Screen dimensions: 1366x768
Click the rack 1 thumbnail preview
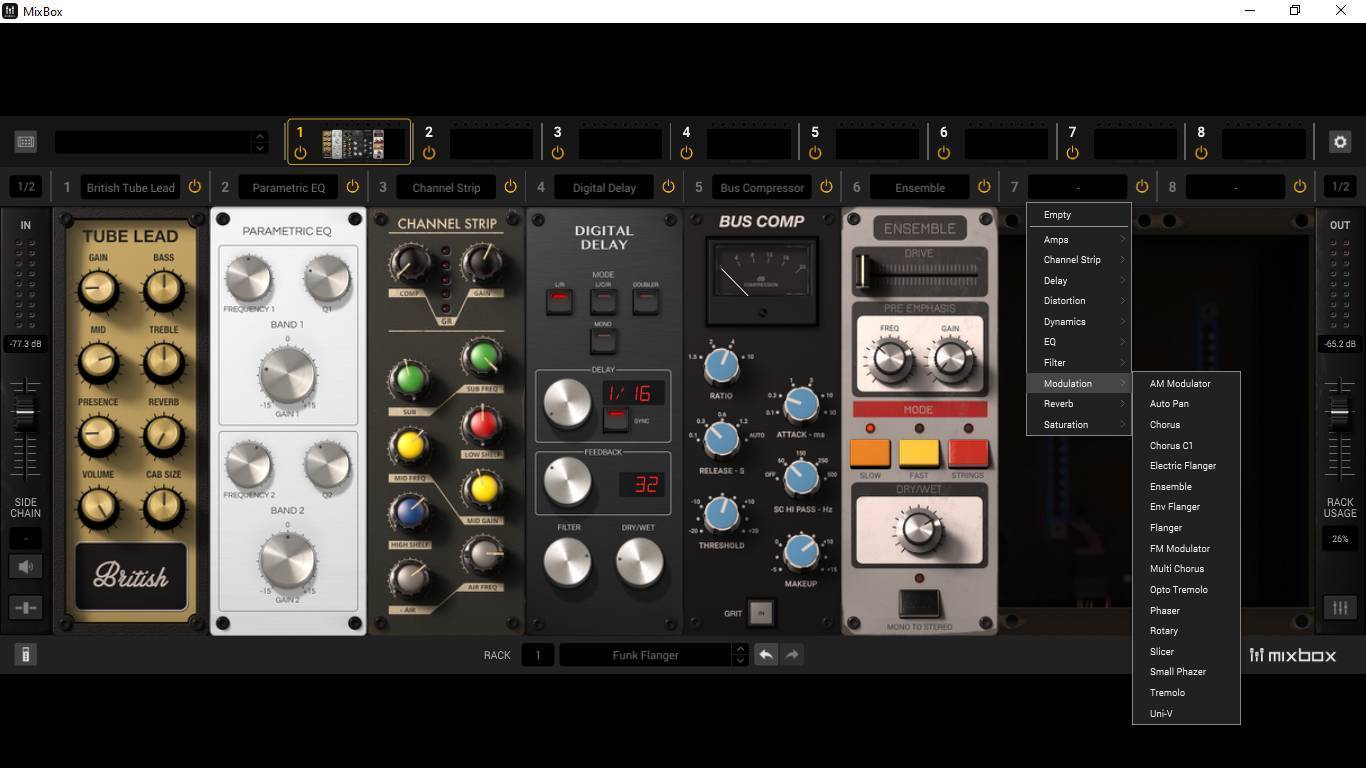point(353,143)
